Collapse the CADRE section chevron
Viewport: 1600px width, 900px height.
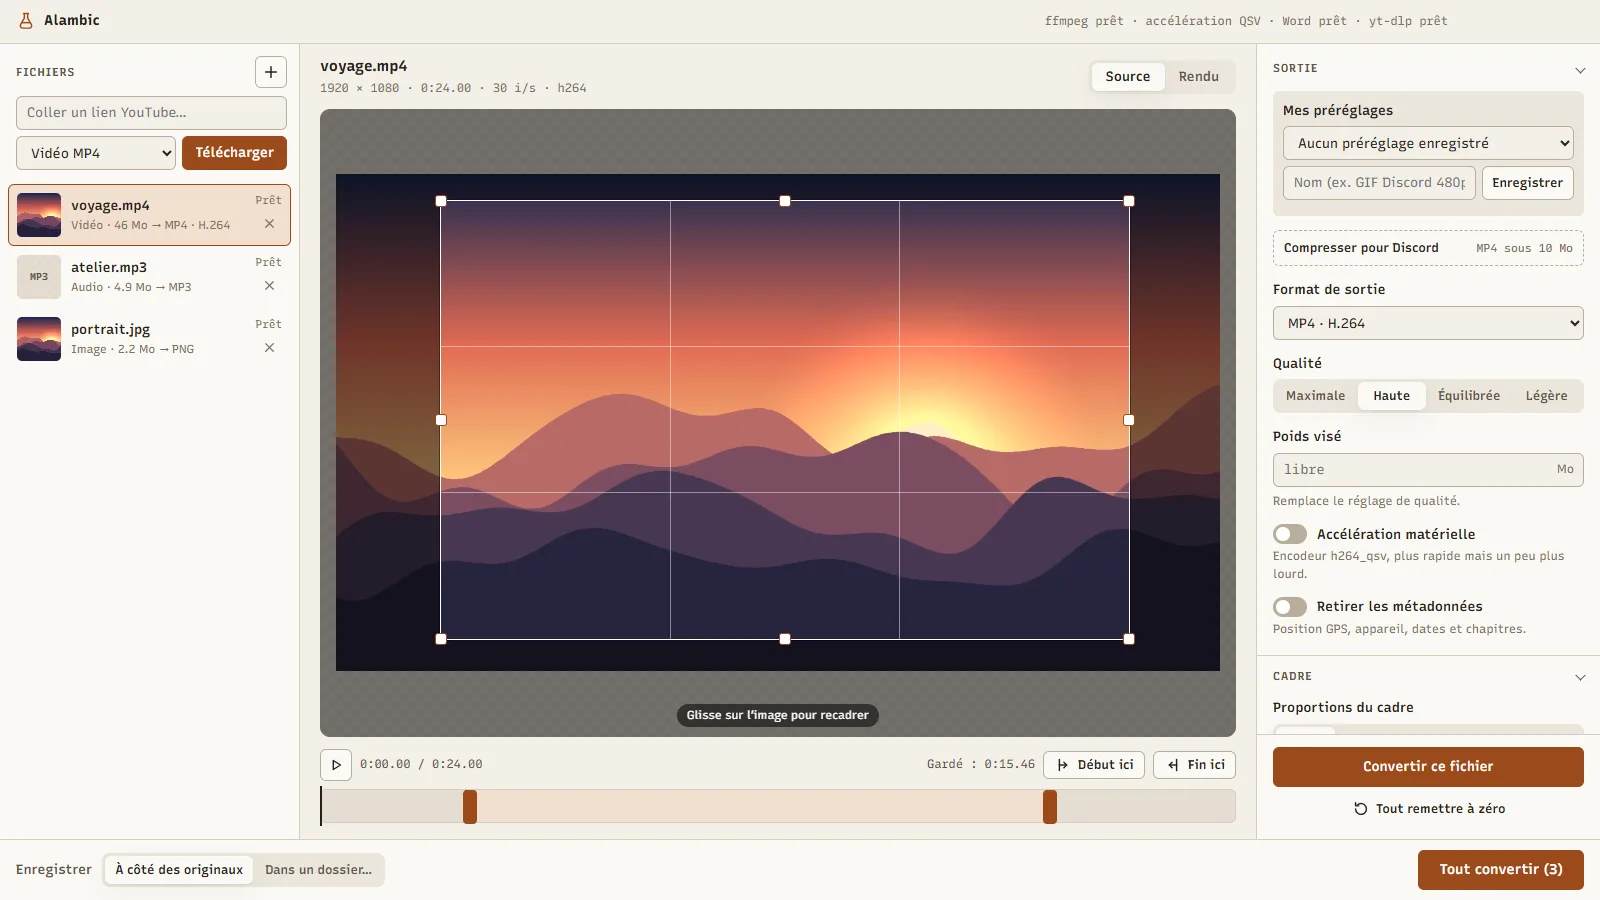click(1580, 677)
